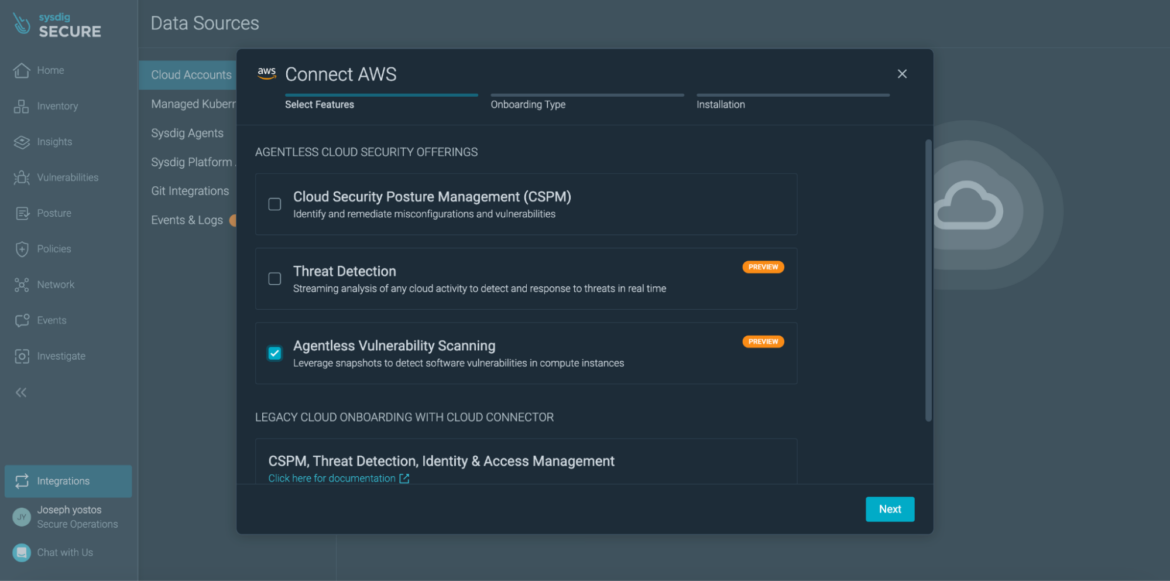Uncheck Agentless Vulnerability Scanning

point(274,353)
